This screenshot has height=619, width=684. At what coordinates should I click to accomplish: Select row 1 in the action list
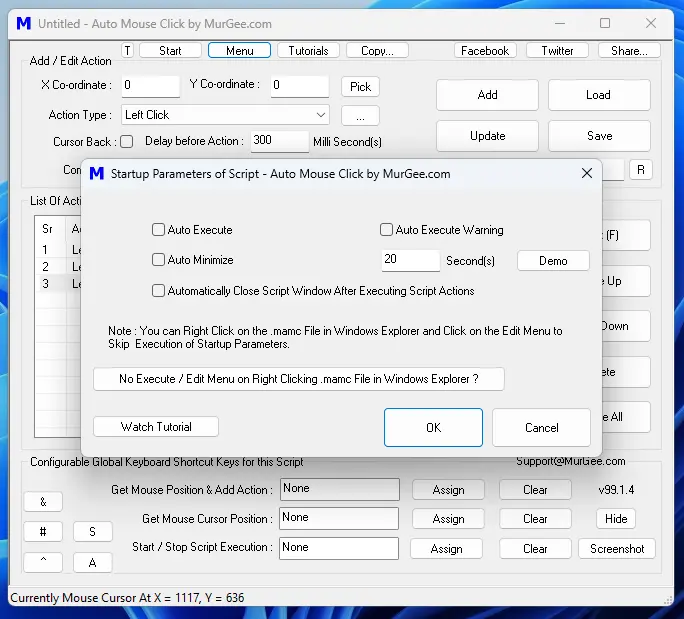click(58, 250)
